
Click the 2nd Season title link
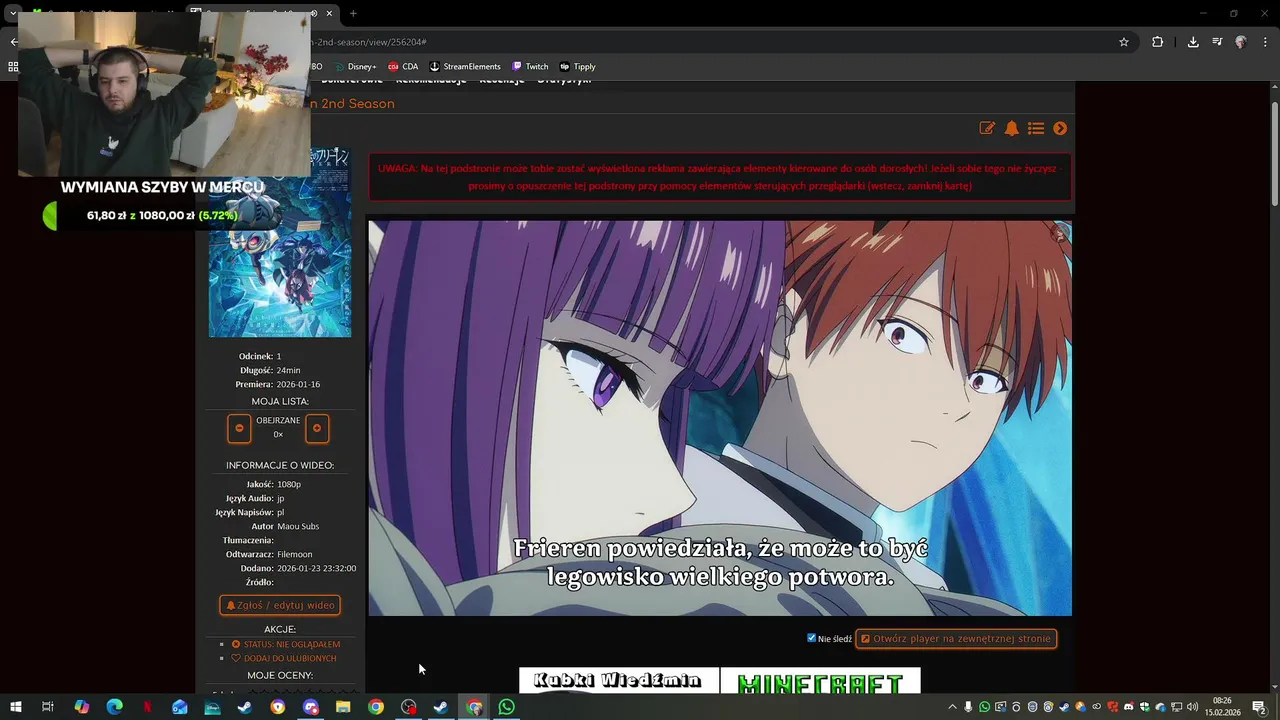click(352, 104)
